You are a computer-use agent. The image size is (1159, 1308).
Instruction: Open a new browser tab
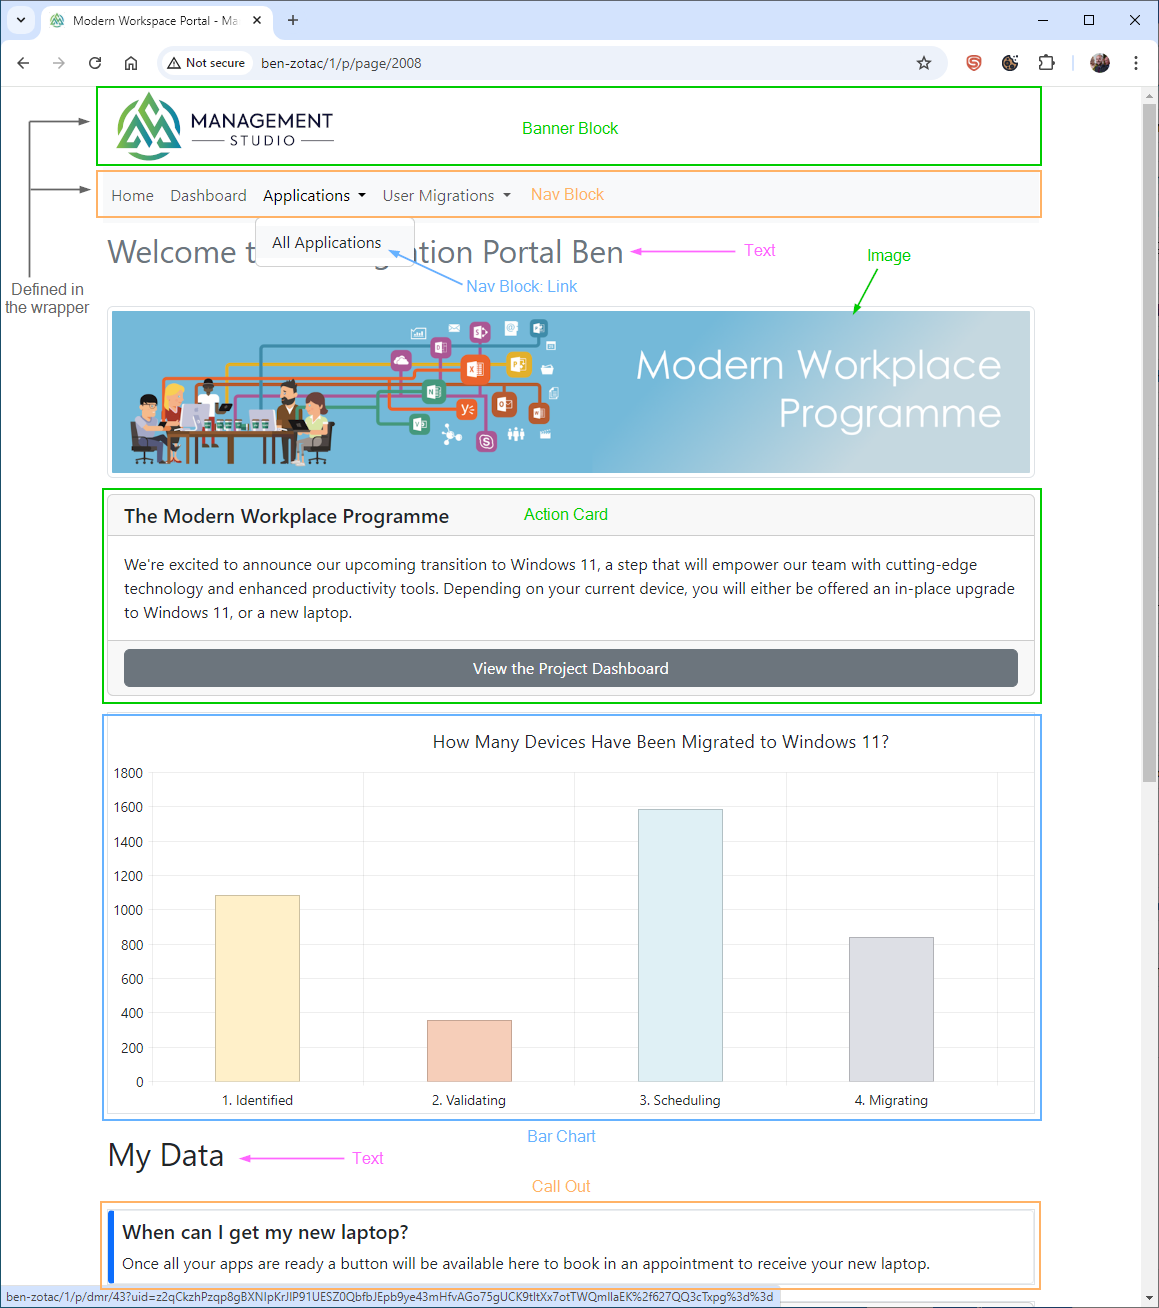pyautogui.click(x=293, y=20)
